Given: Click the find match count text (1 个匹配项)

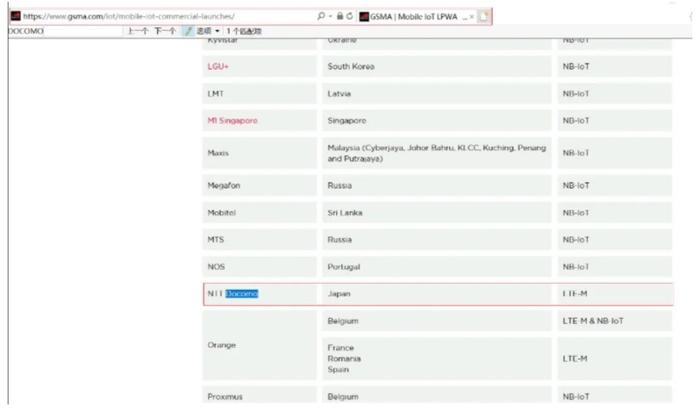Looking at the screenshot, I should (244, 31).
